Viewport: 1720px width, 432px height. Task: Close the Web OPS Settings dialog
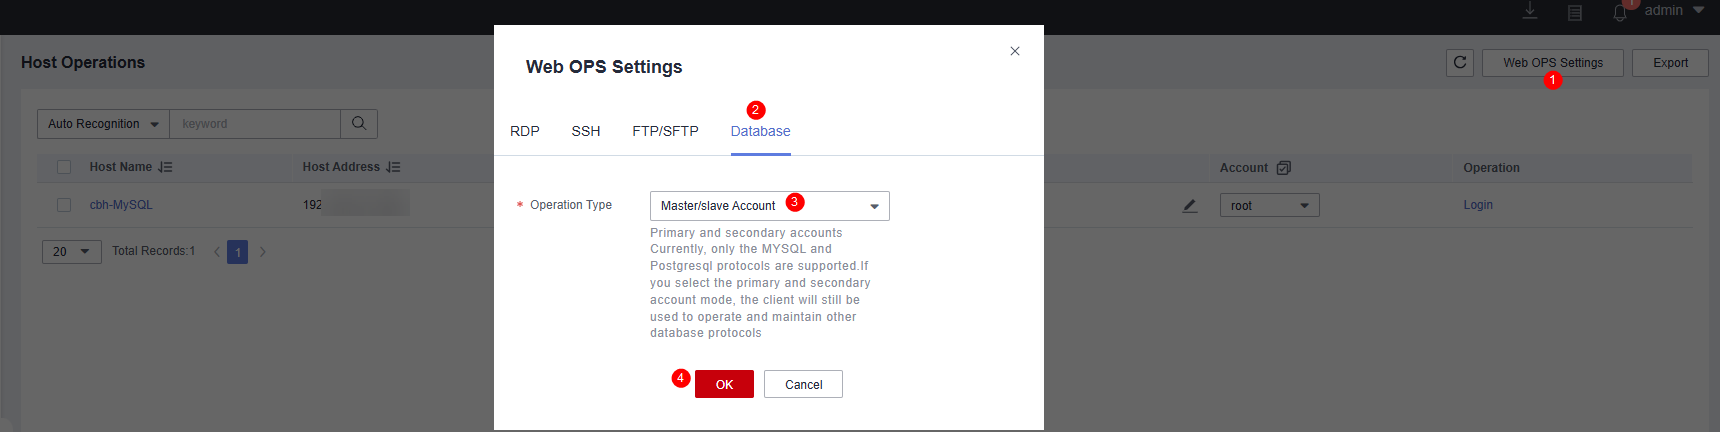pos(1015,51)
